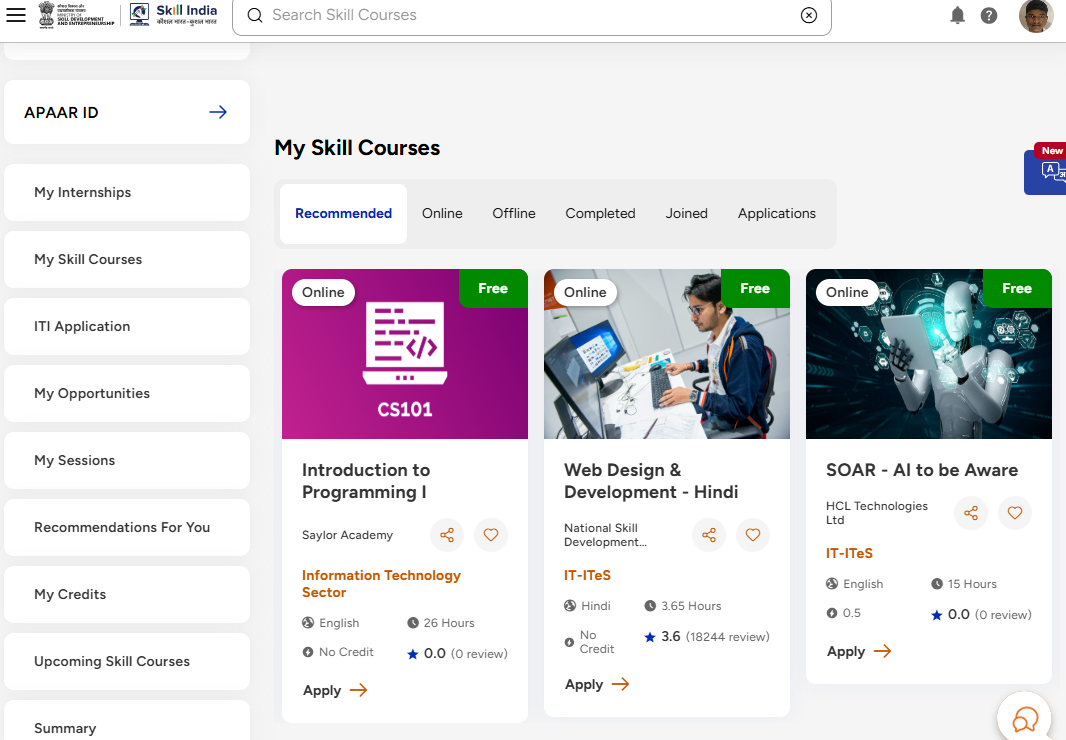Select the Offline courses tab
Image resolution: width=1066 pixels, height=740 pixels.
[x=513, y=213]
